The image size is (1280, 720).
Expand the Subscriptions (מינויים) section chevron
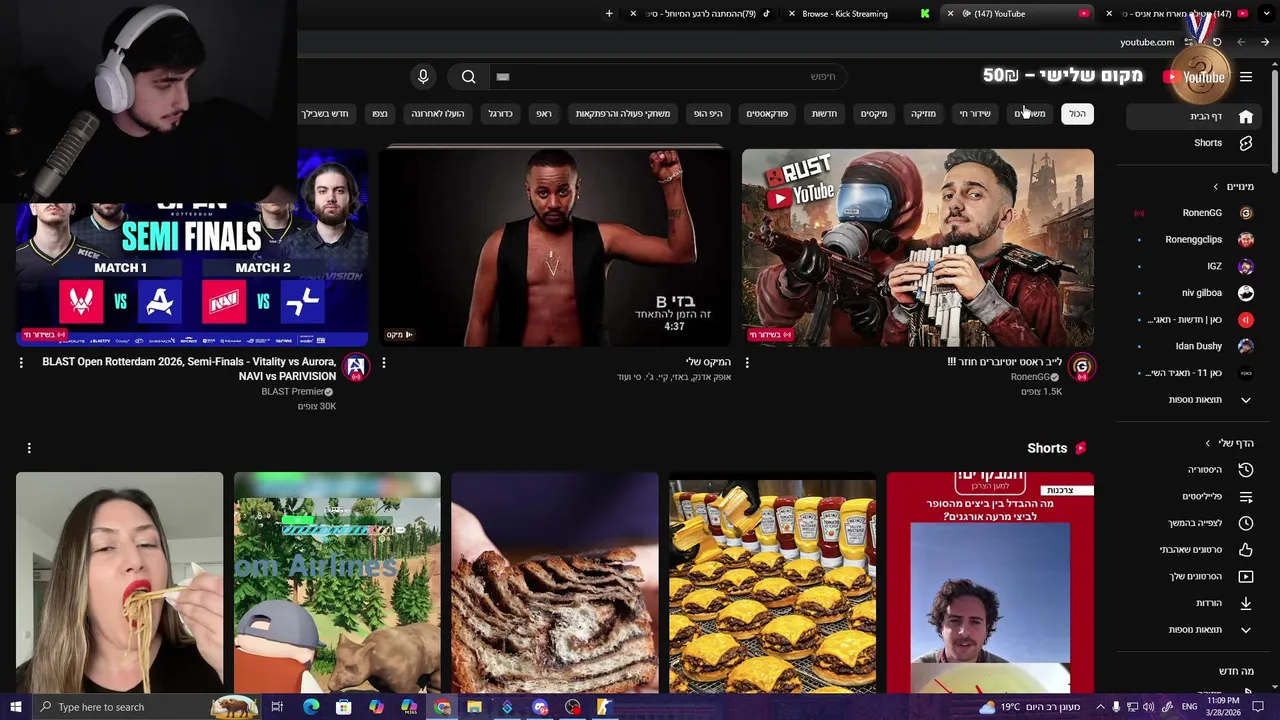[1216, 187]
